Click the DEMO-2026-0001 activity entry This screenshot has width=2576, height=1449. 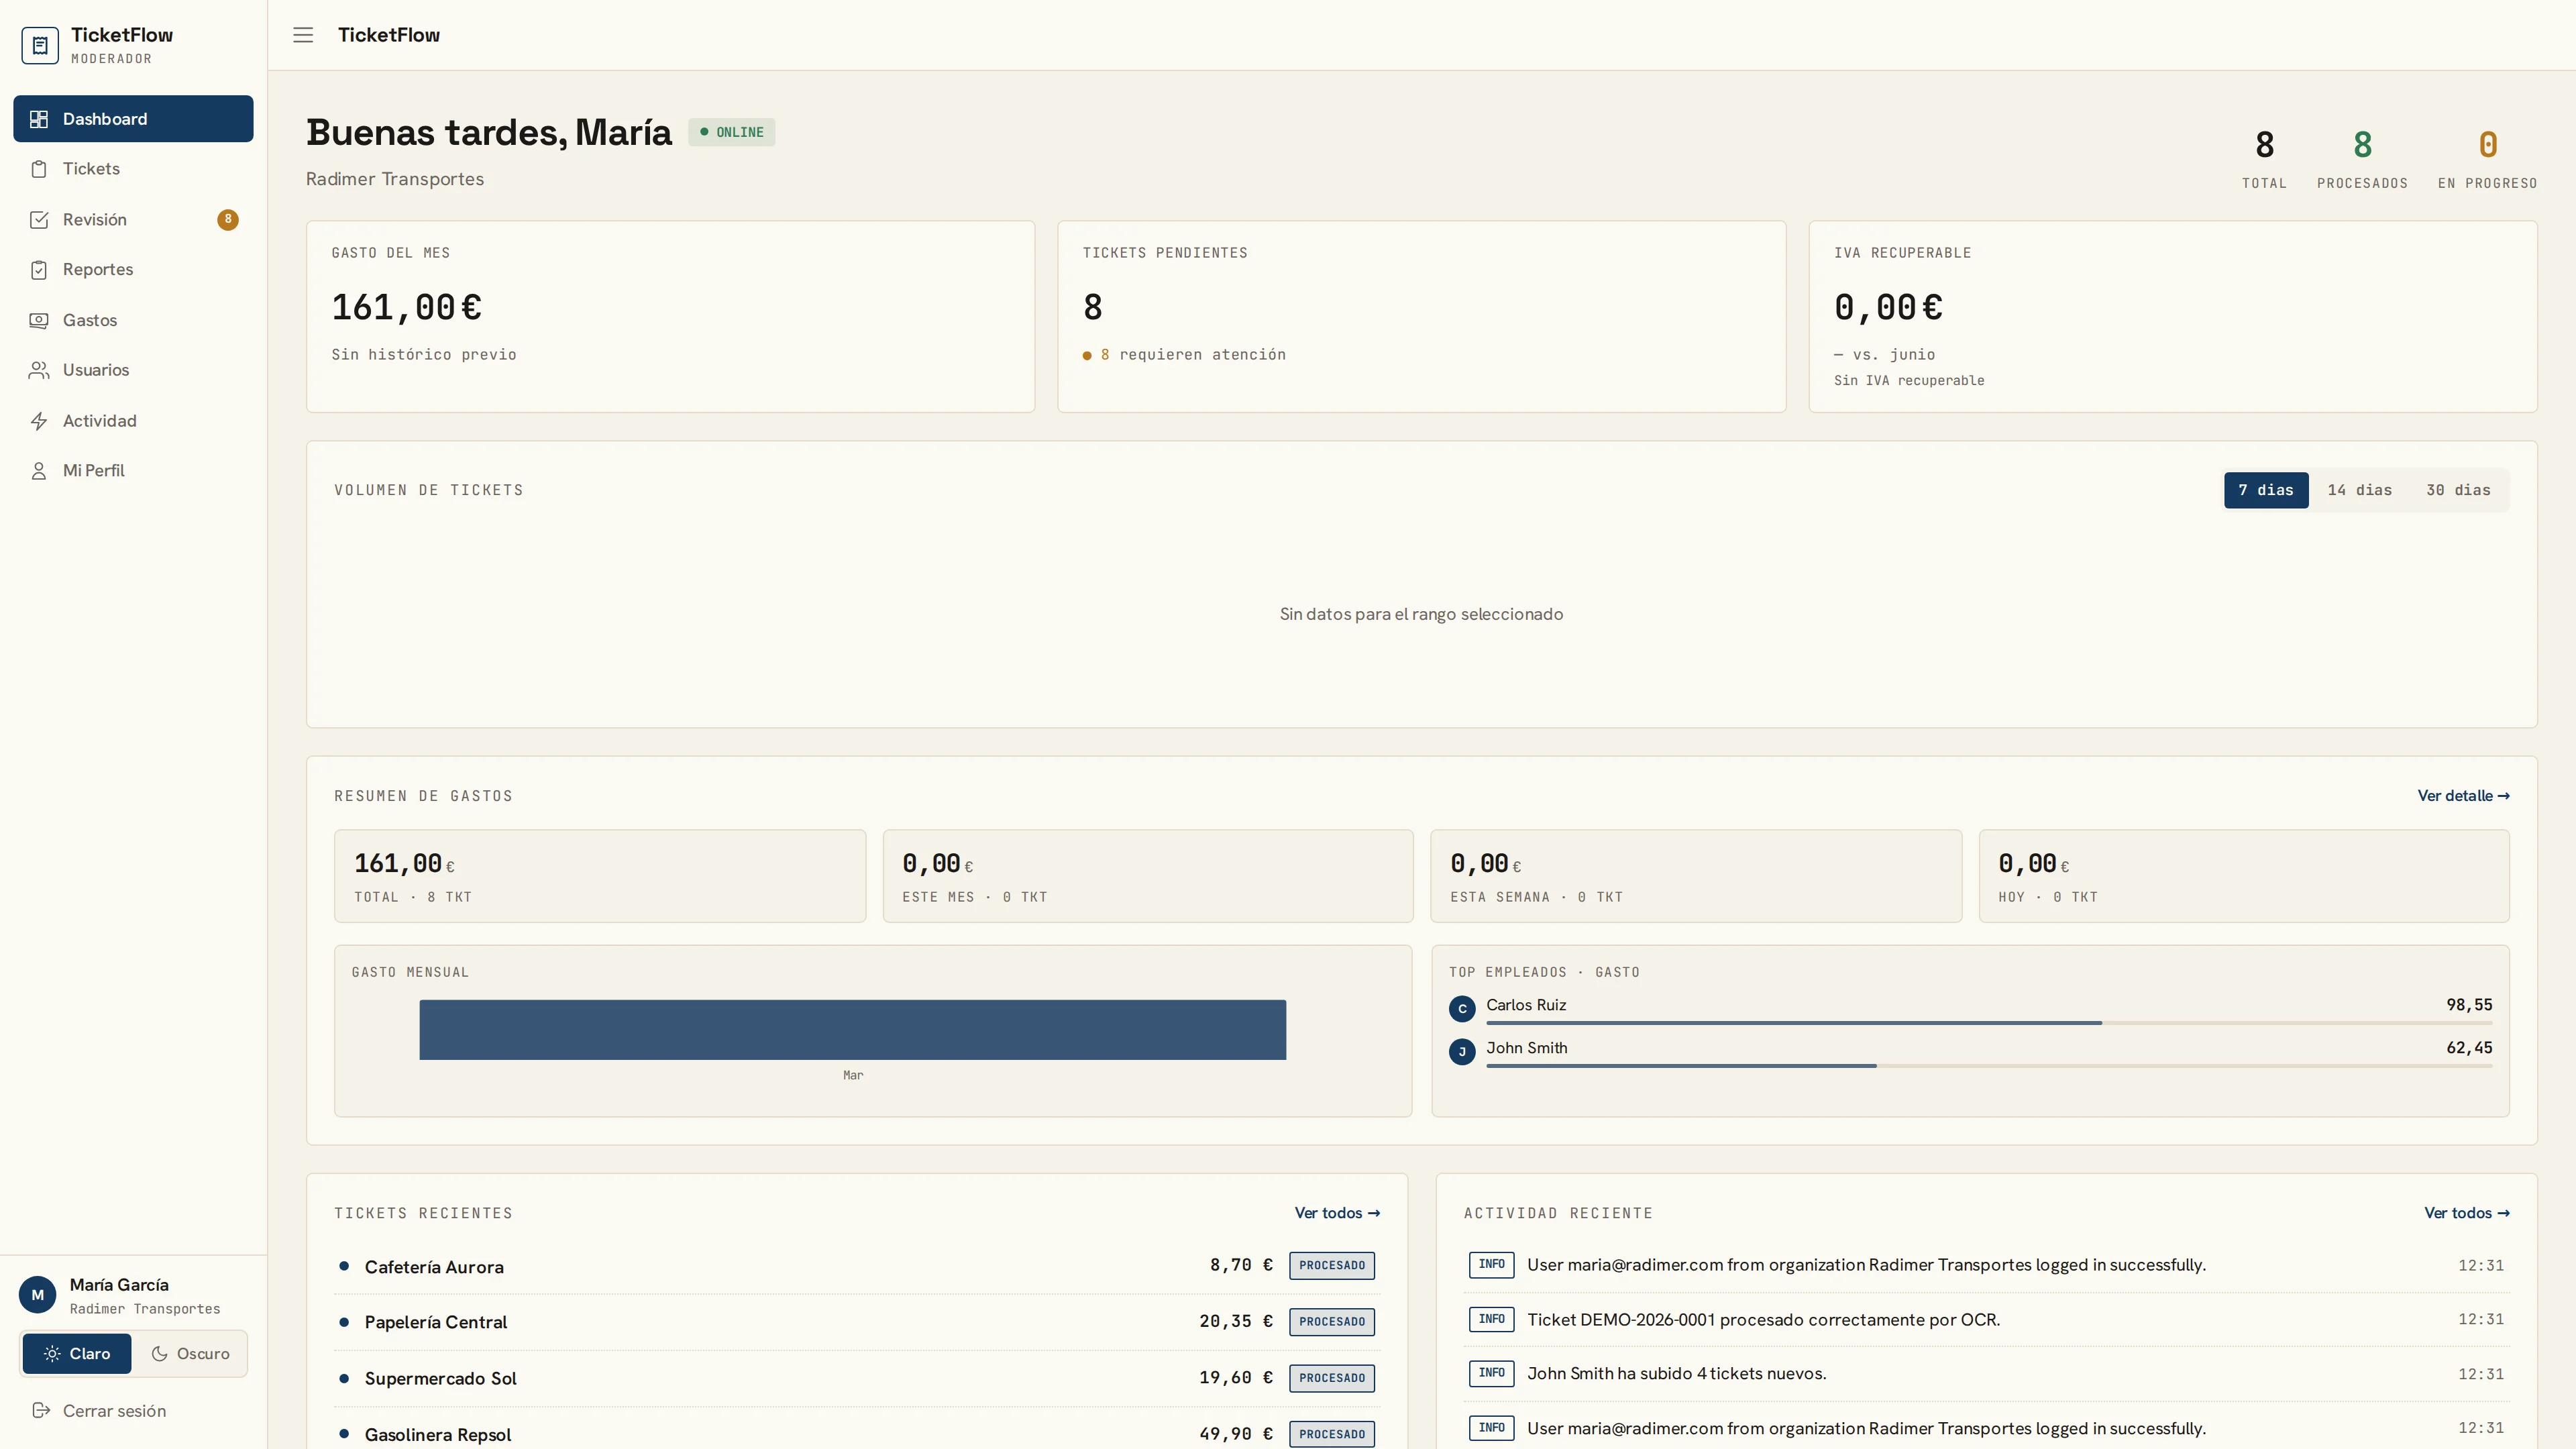pyautogui.click(x=1987, y=1320)
